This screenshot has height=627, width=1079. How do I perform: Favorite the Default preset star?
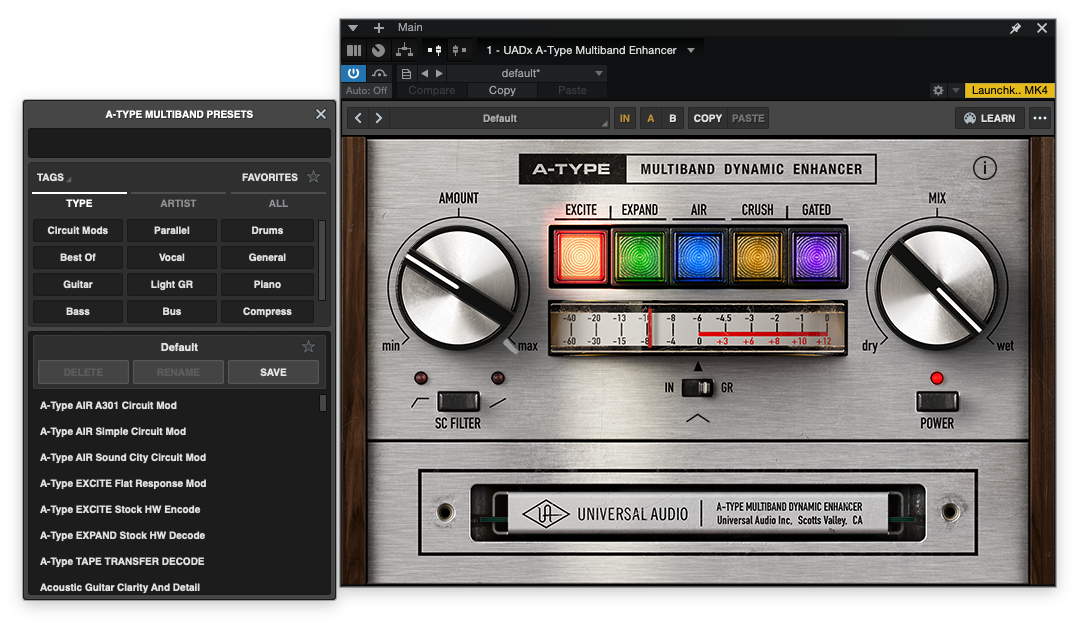[308, 346]
